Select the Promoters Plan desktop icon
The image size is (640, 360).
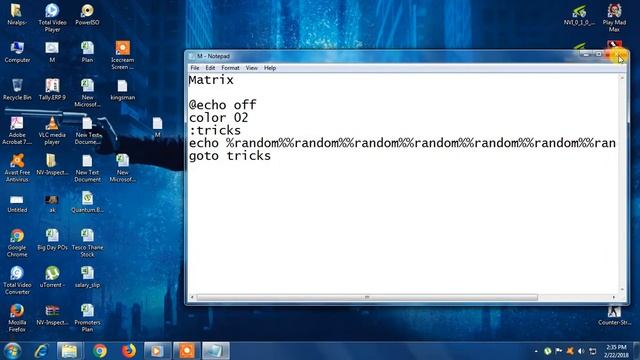tap(87, 318)
